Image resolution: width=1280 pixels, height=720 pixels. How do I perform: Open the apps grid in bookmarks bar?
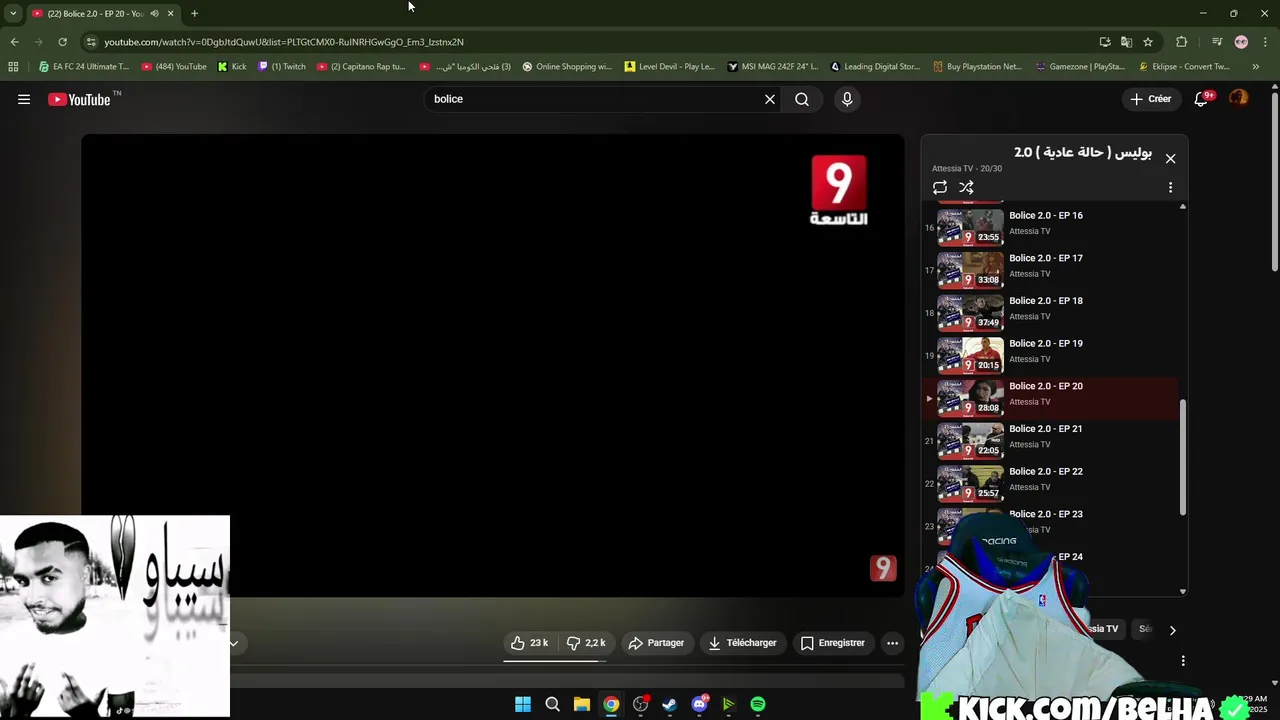pos(13,67)
